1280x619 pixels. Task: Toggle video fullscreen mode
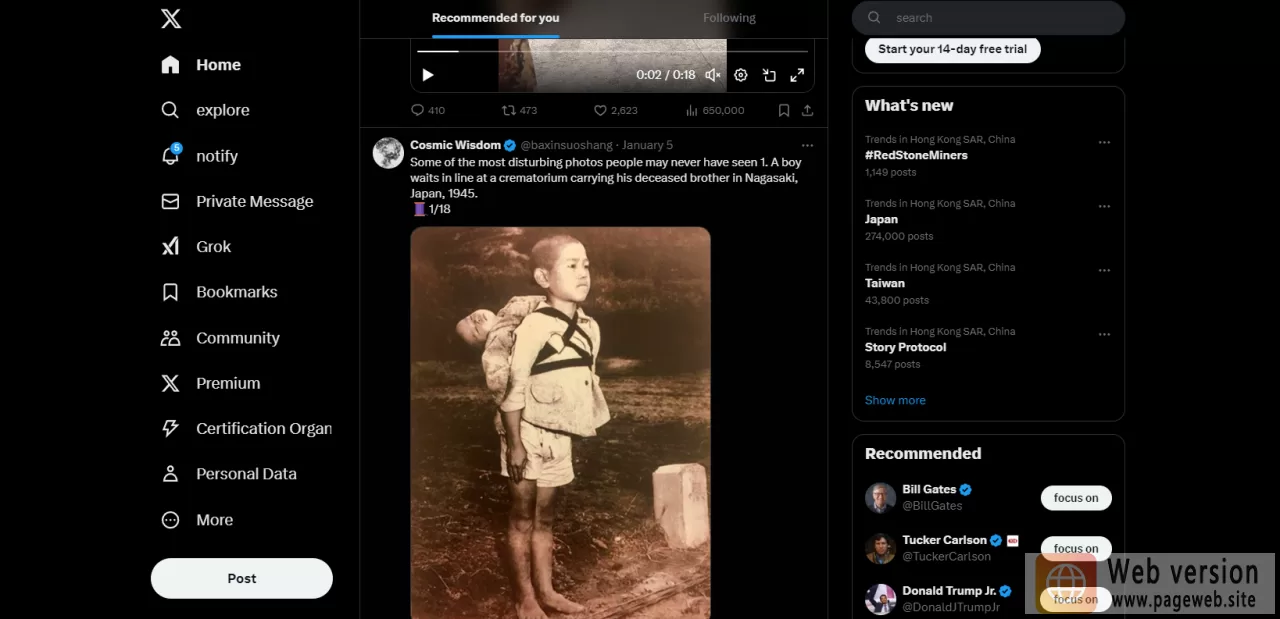coord(797,75)
